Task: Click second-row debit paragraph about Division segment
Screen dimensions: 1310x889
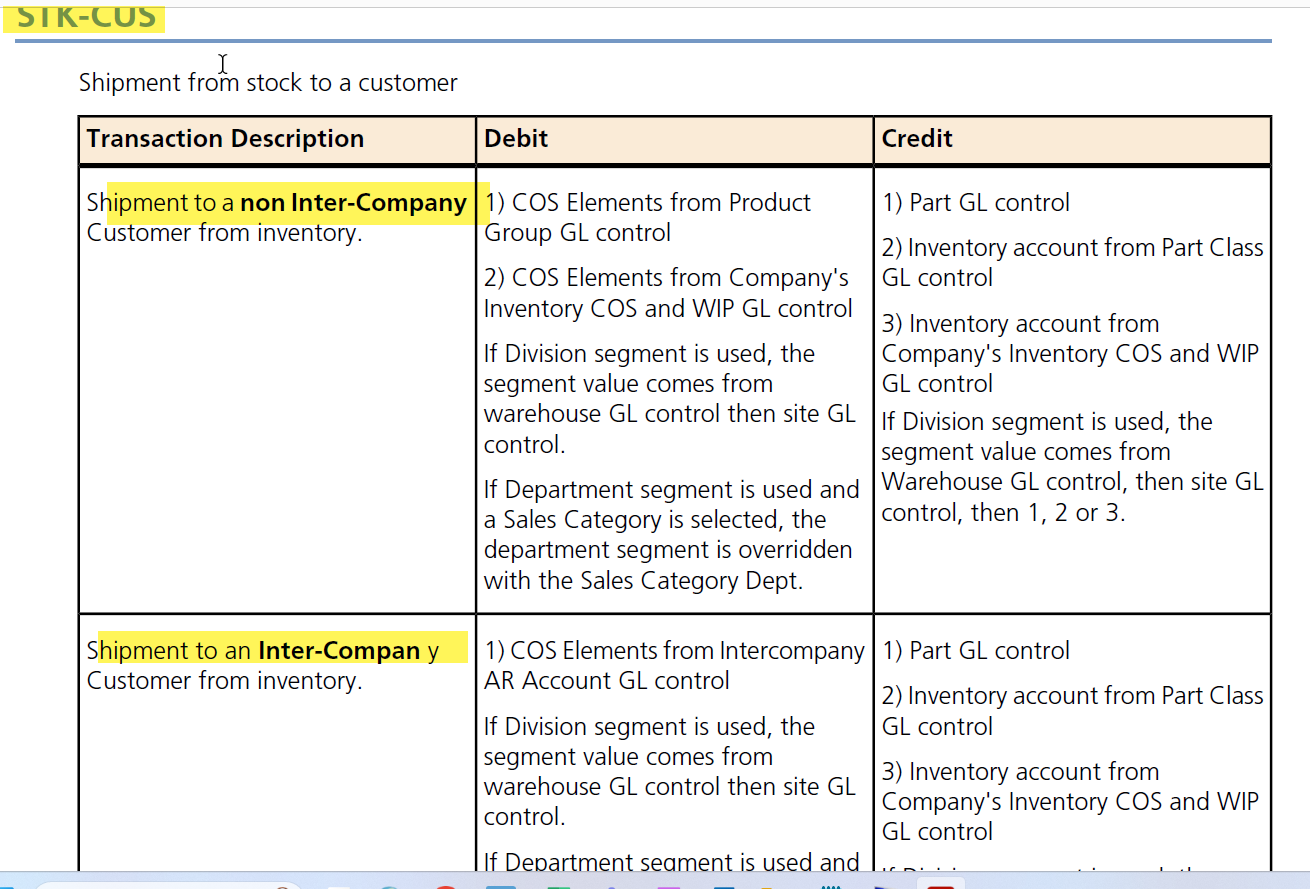Action: pos(670,772)
